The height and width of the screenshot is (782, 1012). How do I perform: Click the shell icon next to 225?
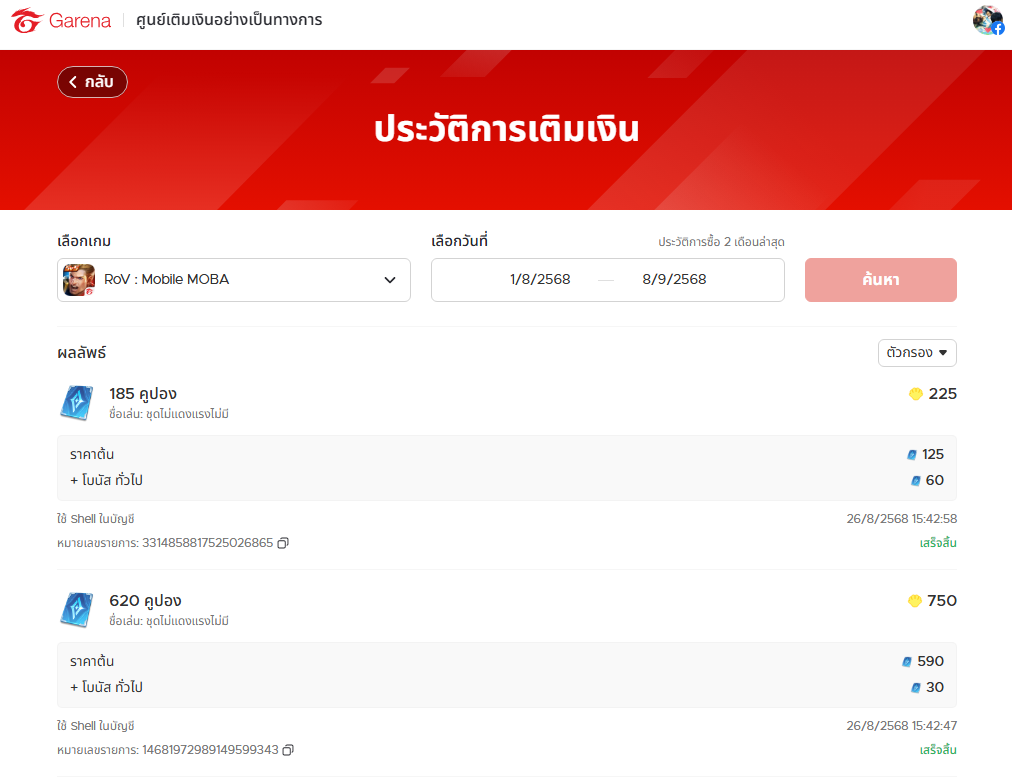click(x=915, y=394)
